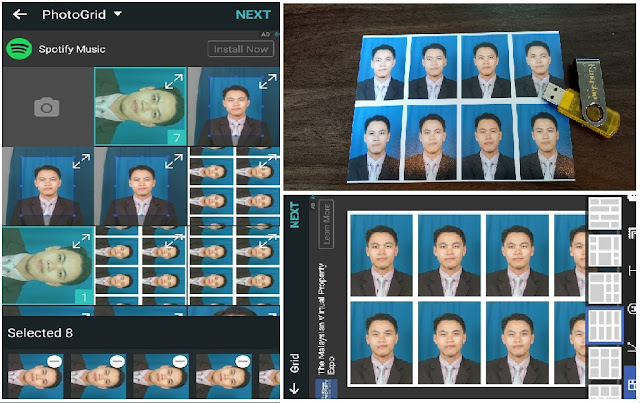The width and height of the screenshot is (640, 403).
Task: Click the Install Now button
Action: pos(240,49)
